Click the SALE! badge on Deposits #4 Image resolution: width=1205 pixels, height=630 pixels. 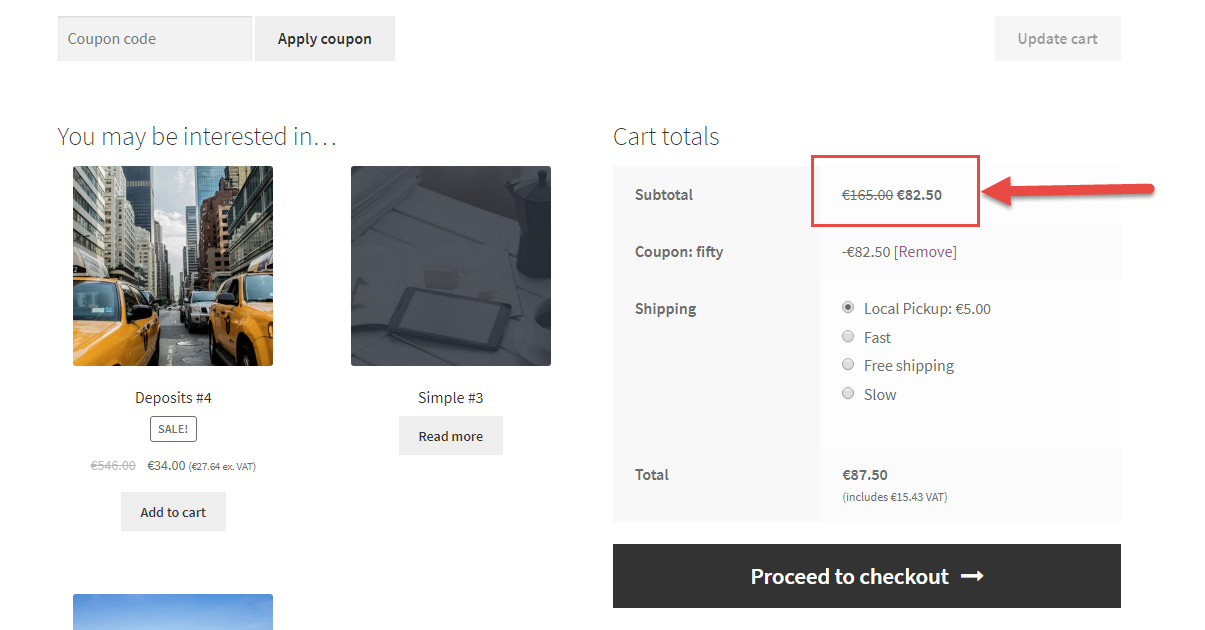pos(173,429)
